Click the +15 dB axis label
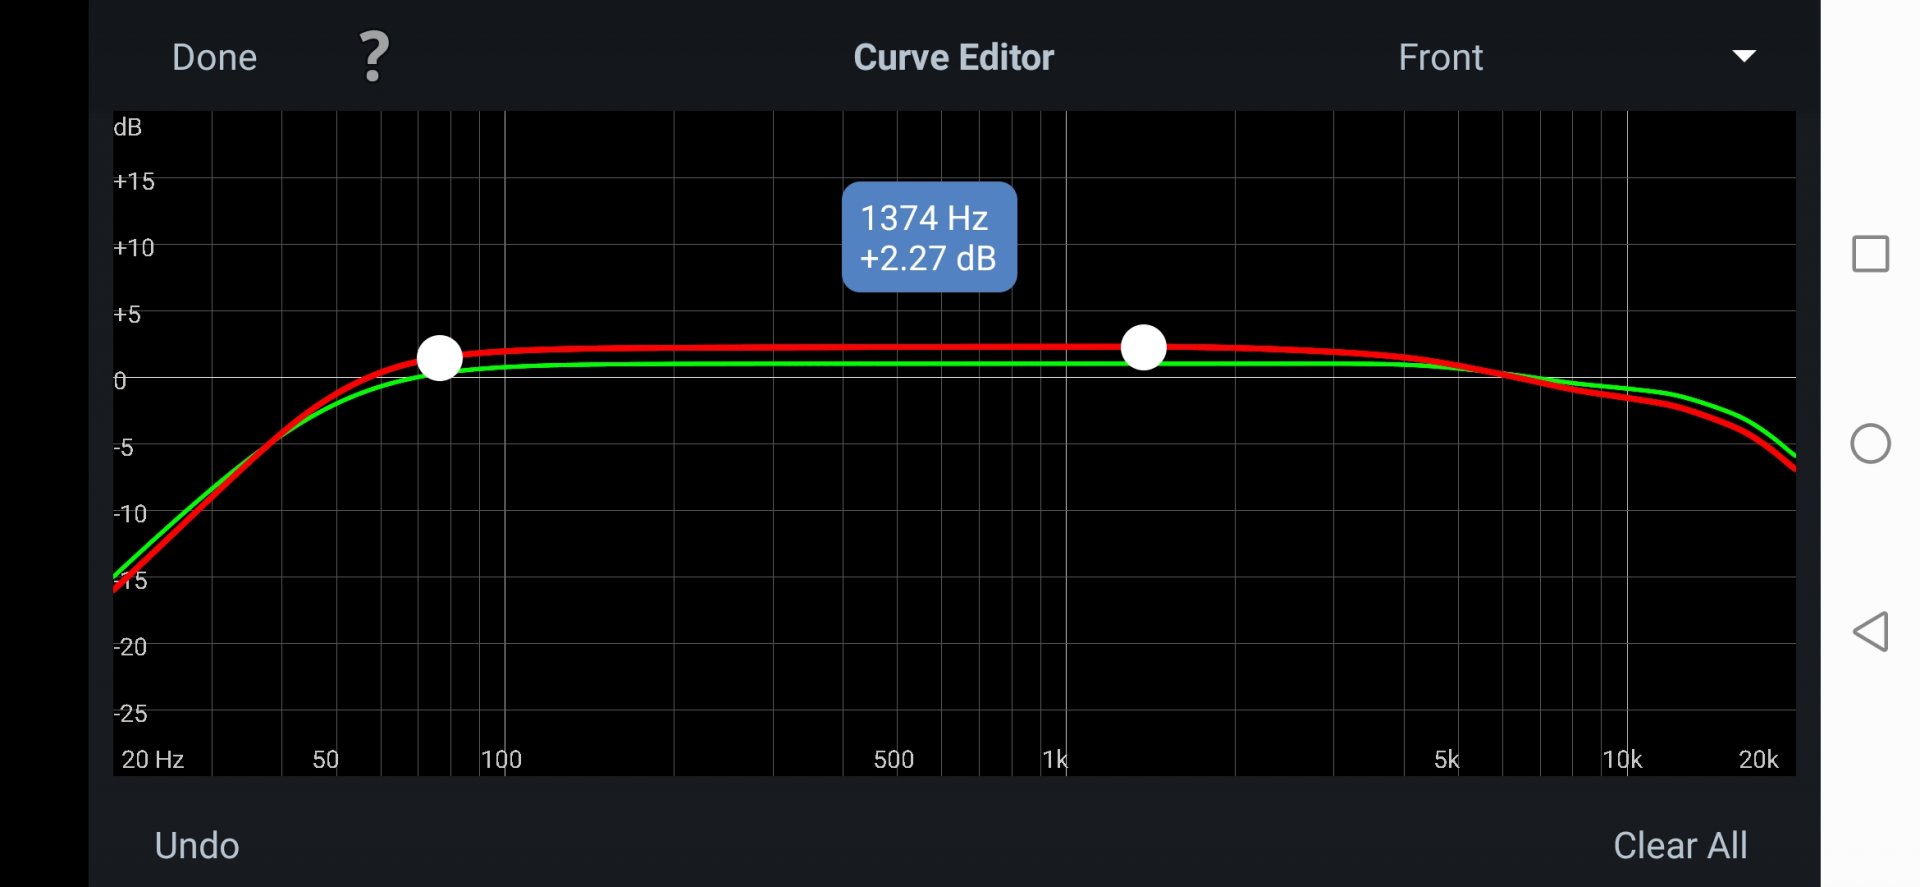The width and height of the screenshot is (1920, 887). (x=134, y=181)
